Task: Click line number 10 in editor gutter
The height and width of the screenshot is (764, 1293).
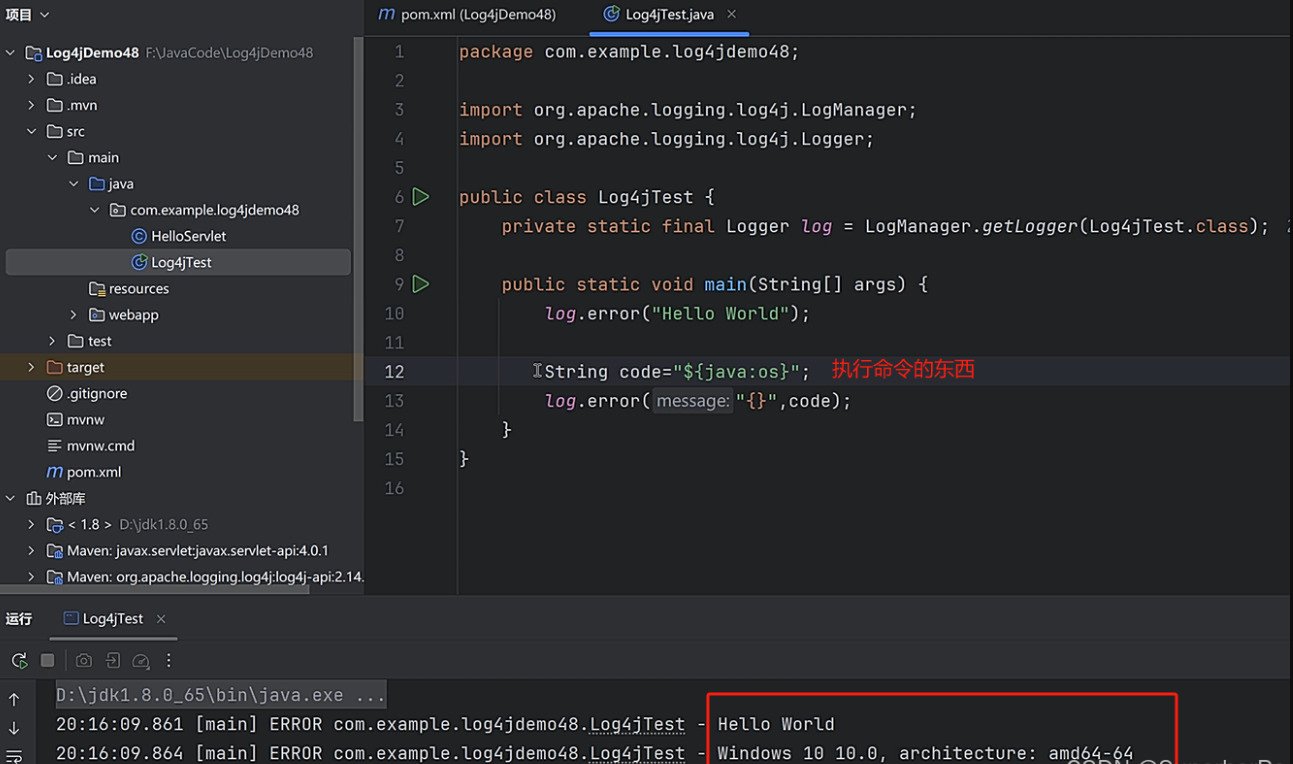Action: [394, 313]
